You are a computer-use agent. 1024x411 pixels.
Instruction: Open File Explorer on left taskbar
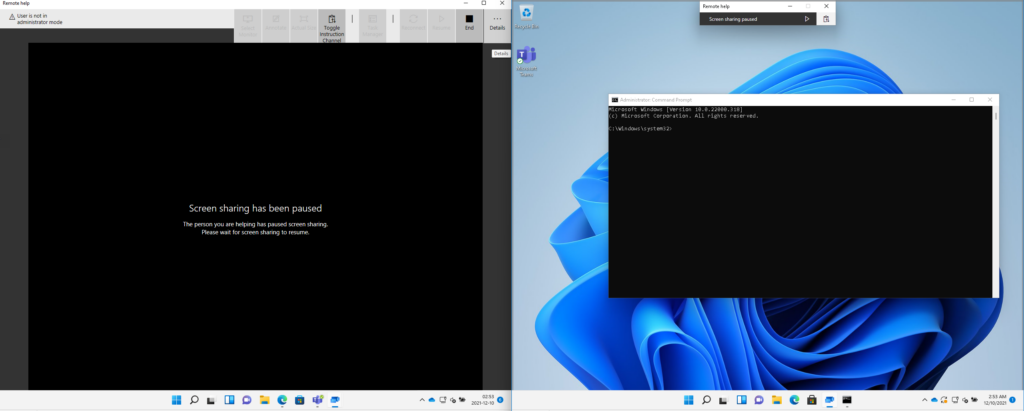(x=264, y=400)
